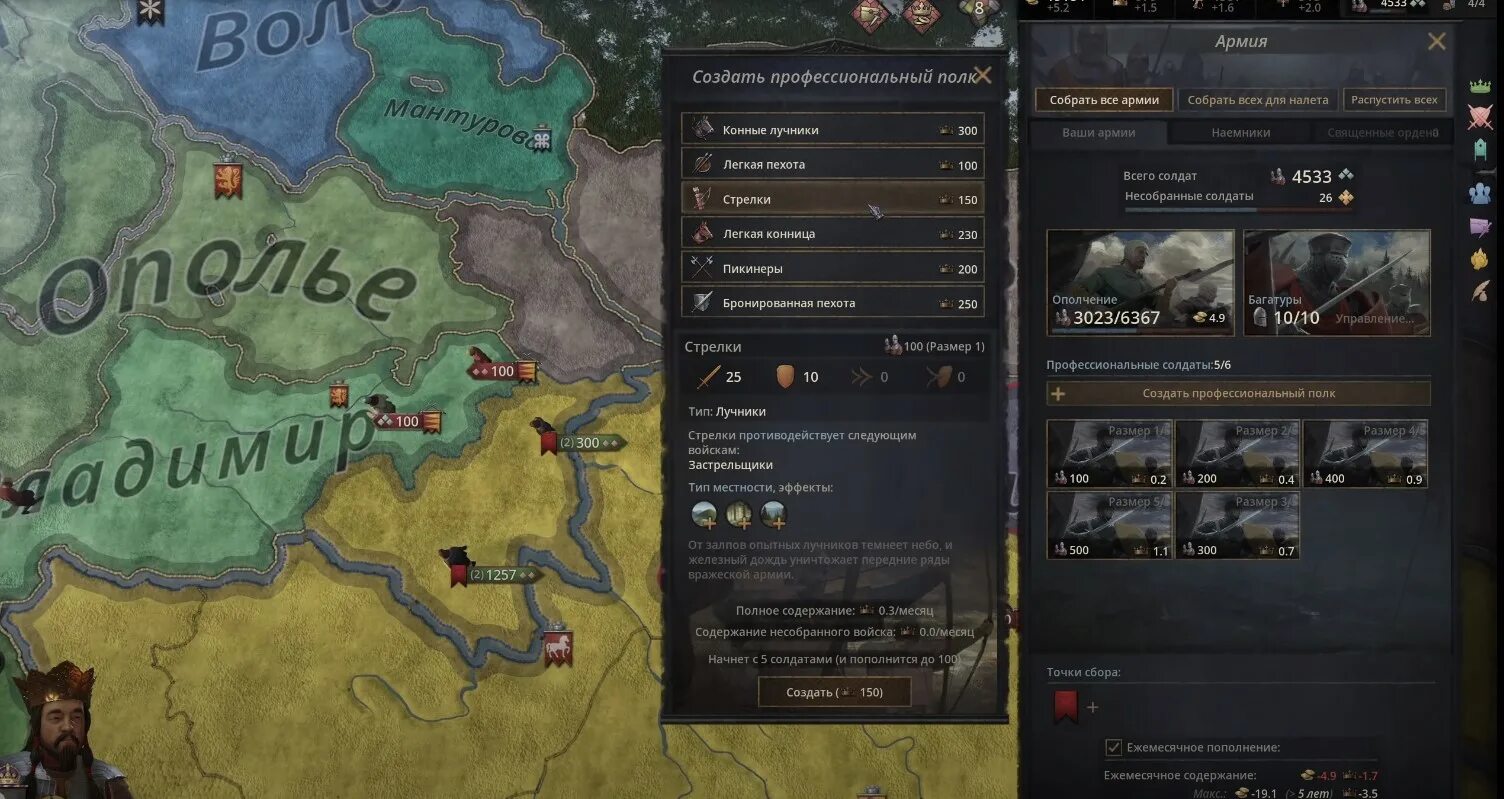Open the Багатуры knights thumbnail

[x=1337, y=283]
